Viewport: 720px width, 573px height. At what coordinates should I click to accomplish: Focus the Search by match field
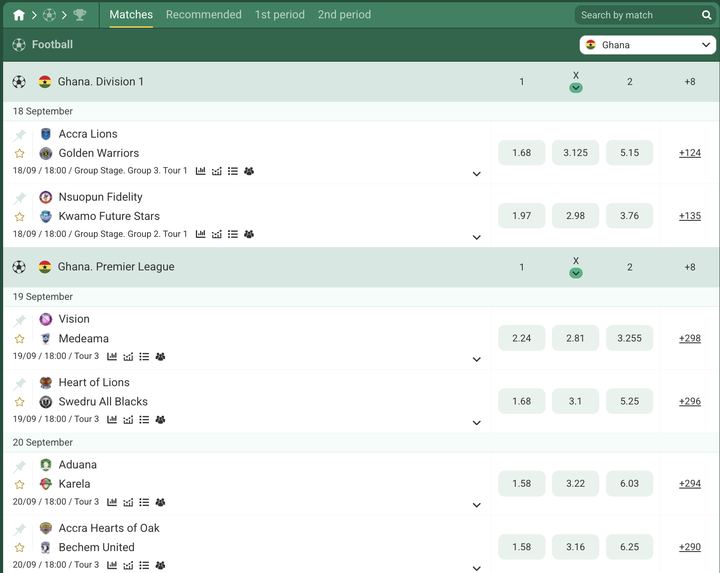point(638,15)
